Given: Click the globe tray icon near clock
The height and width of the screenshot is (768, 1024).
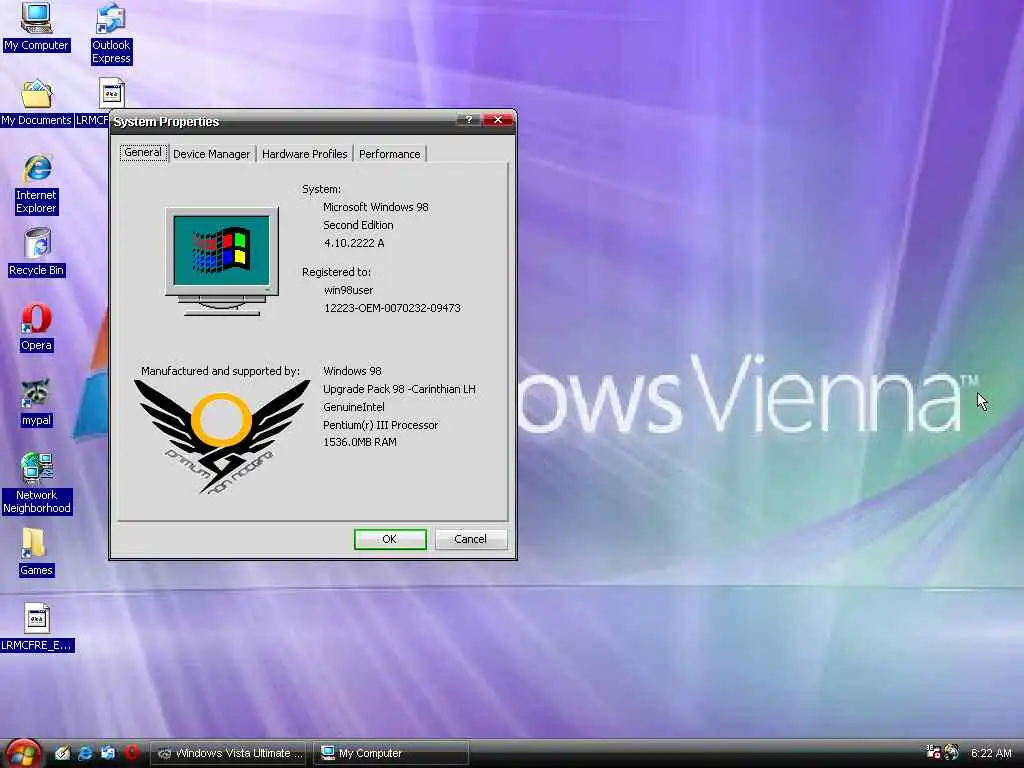Looking at the screenshot, I should 952,752.
